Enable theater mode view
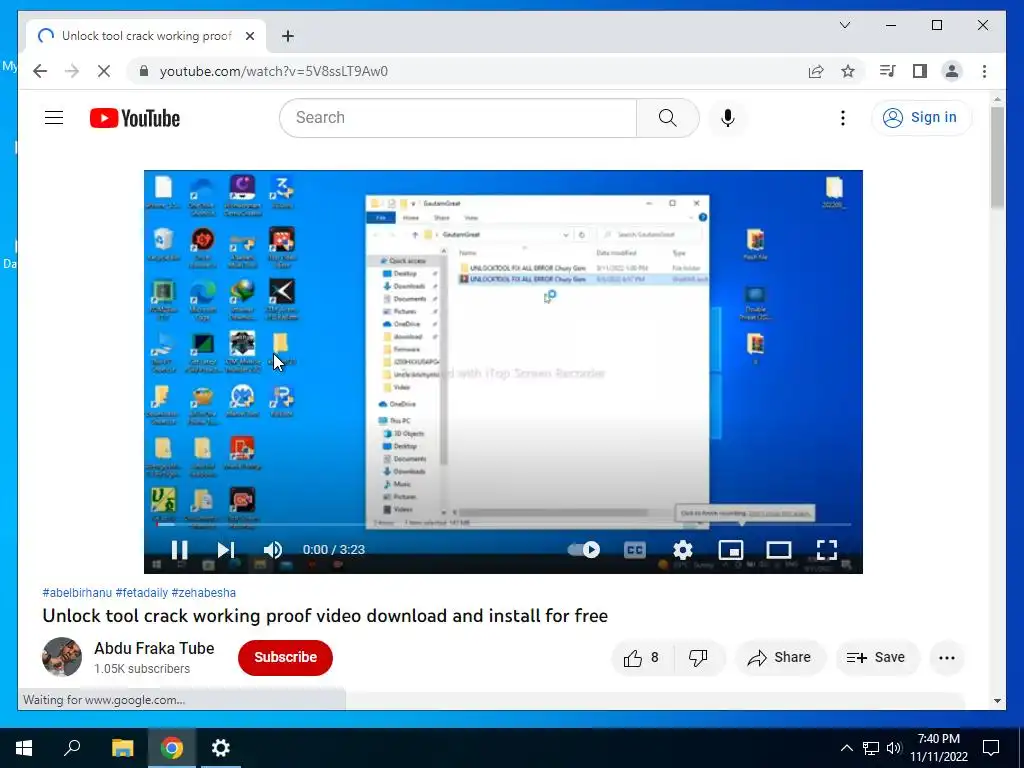This screenshot has width=1024, height=768. pos(778,550)
